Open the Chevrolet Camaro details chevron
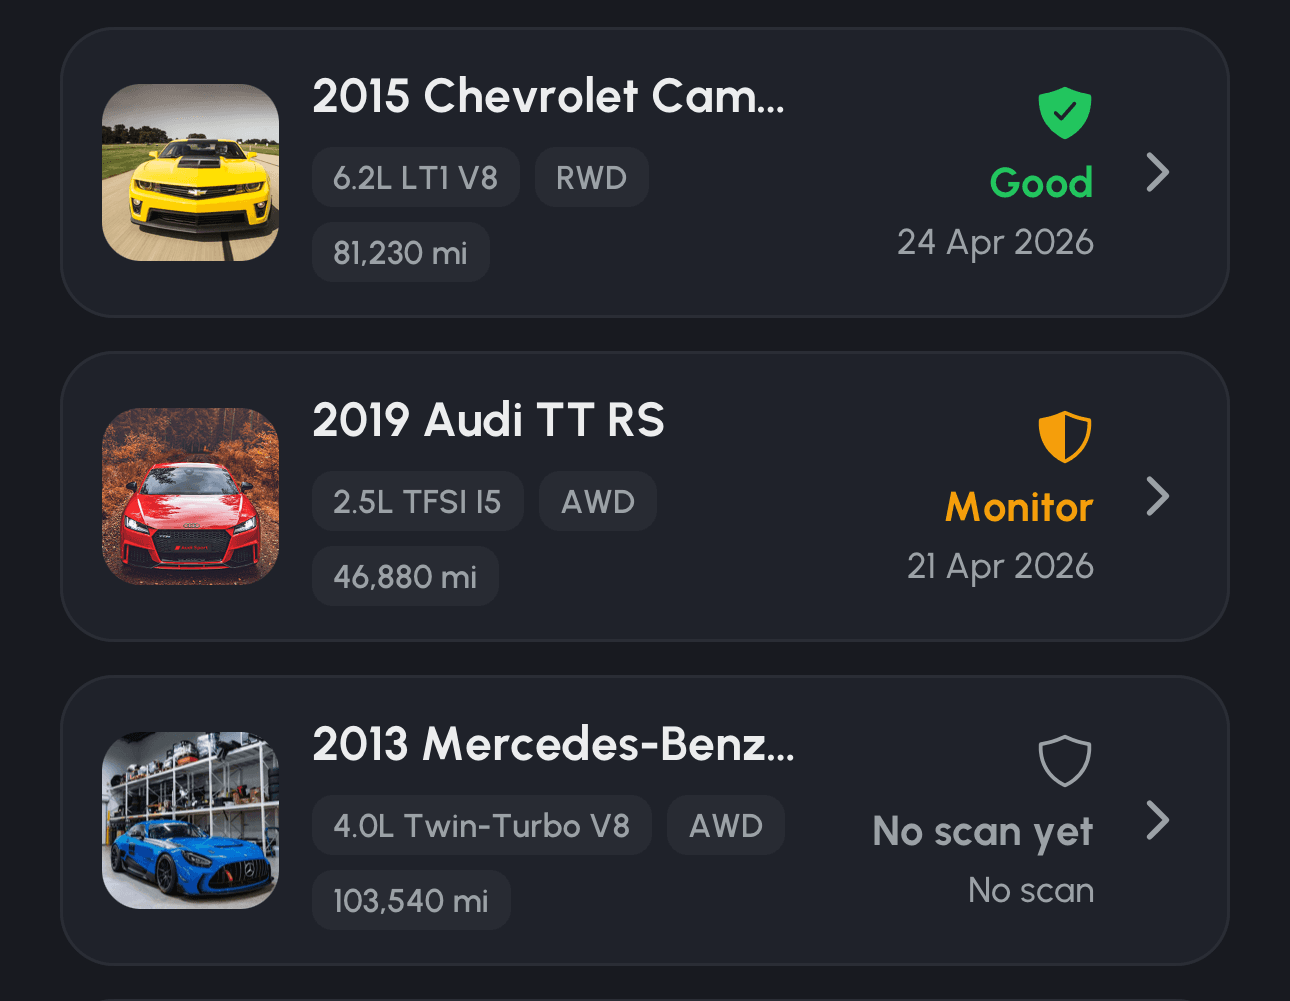Image resolution: width=1290 pixels, height=1001 pixels. click(1158, 172)
